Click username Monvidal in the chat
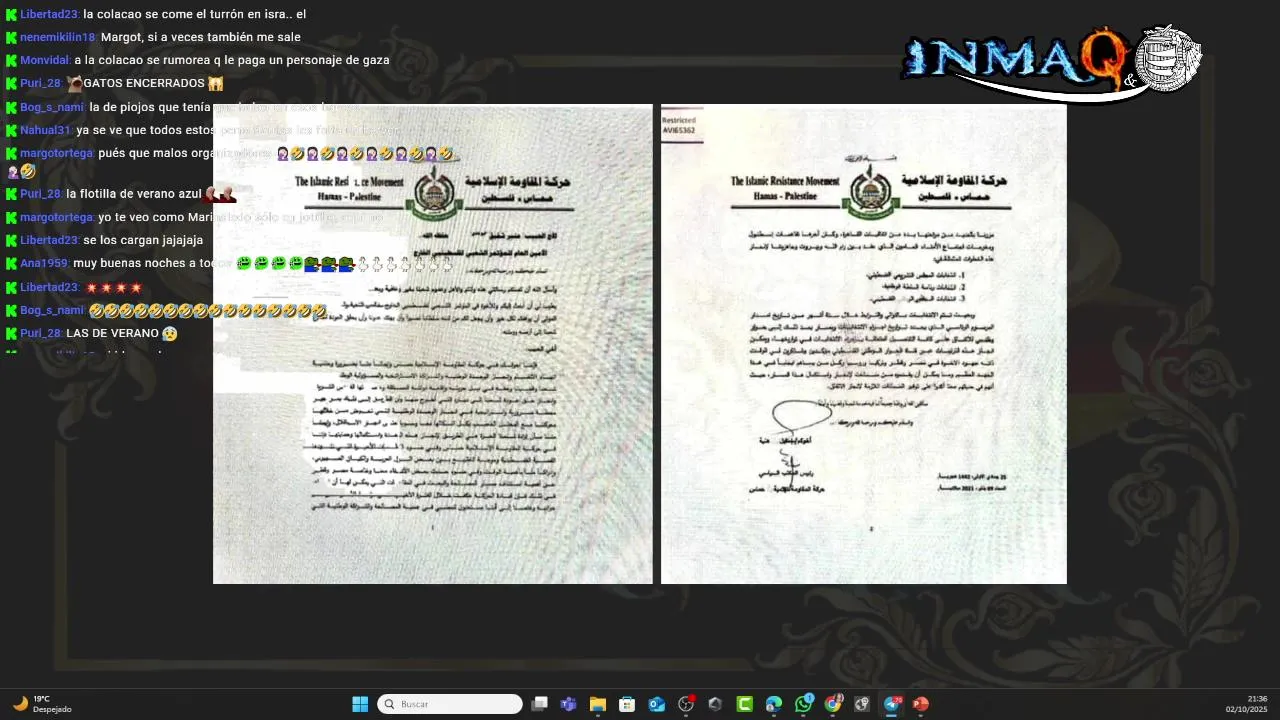The image size is (1280, 720). click(45, 60)
